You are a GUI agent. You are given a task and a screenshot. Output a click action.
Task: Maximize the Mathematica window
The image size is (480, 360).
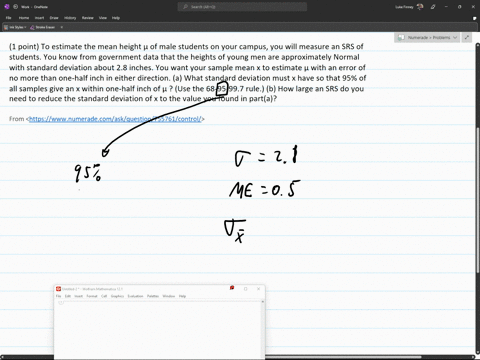[246, 289]
